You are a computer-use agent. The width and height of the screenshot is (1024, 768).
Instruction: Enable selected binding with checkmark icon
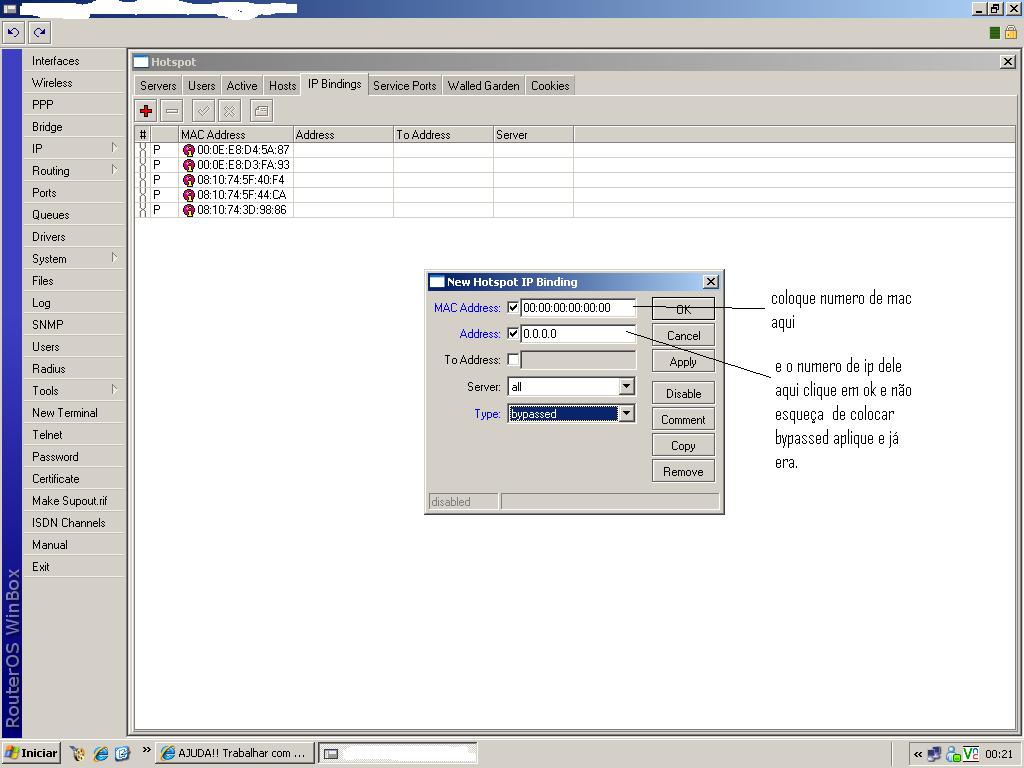point(204,111)
